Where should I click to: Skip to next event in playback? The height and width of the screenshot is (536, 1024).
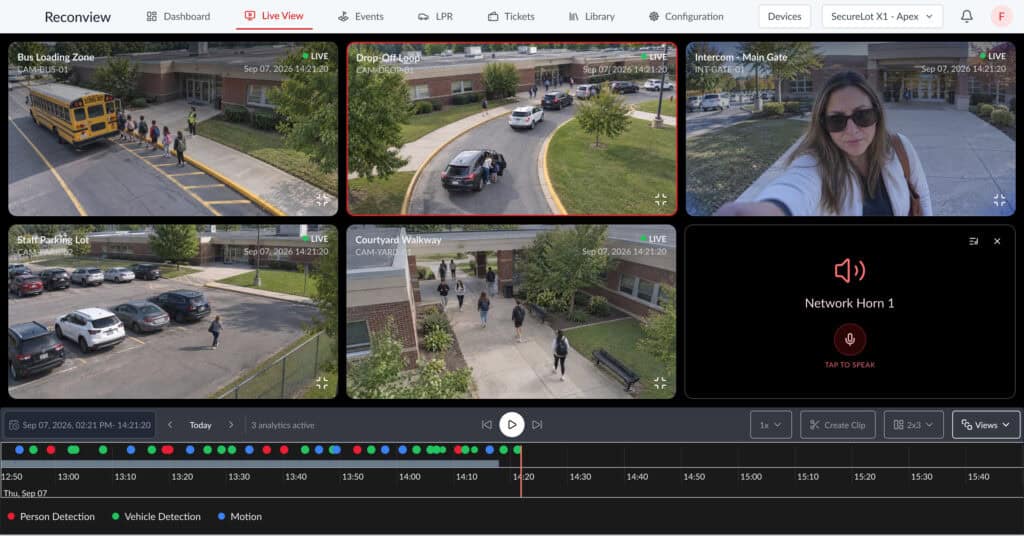537,424
